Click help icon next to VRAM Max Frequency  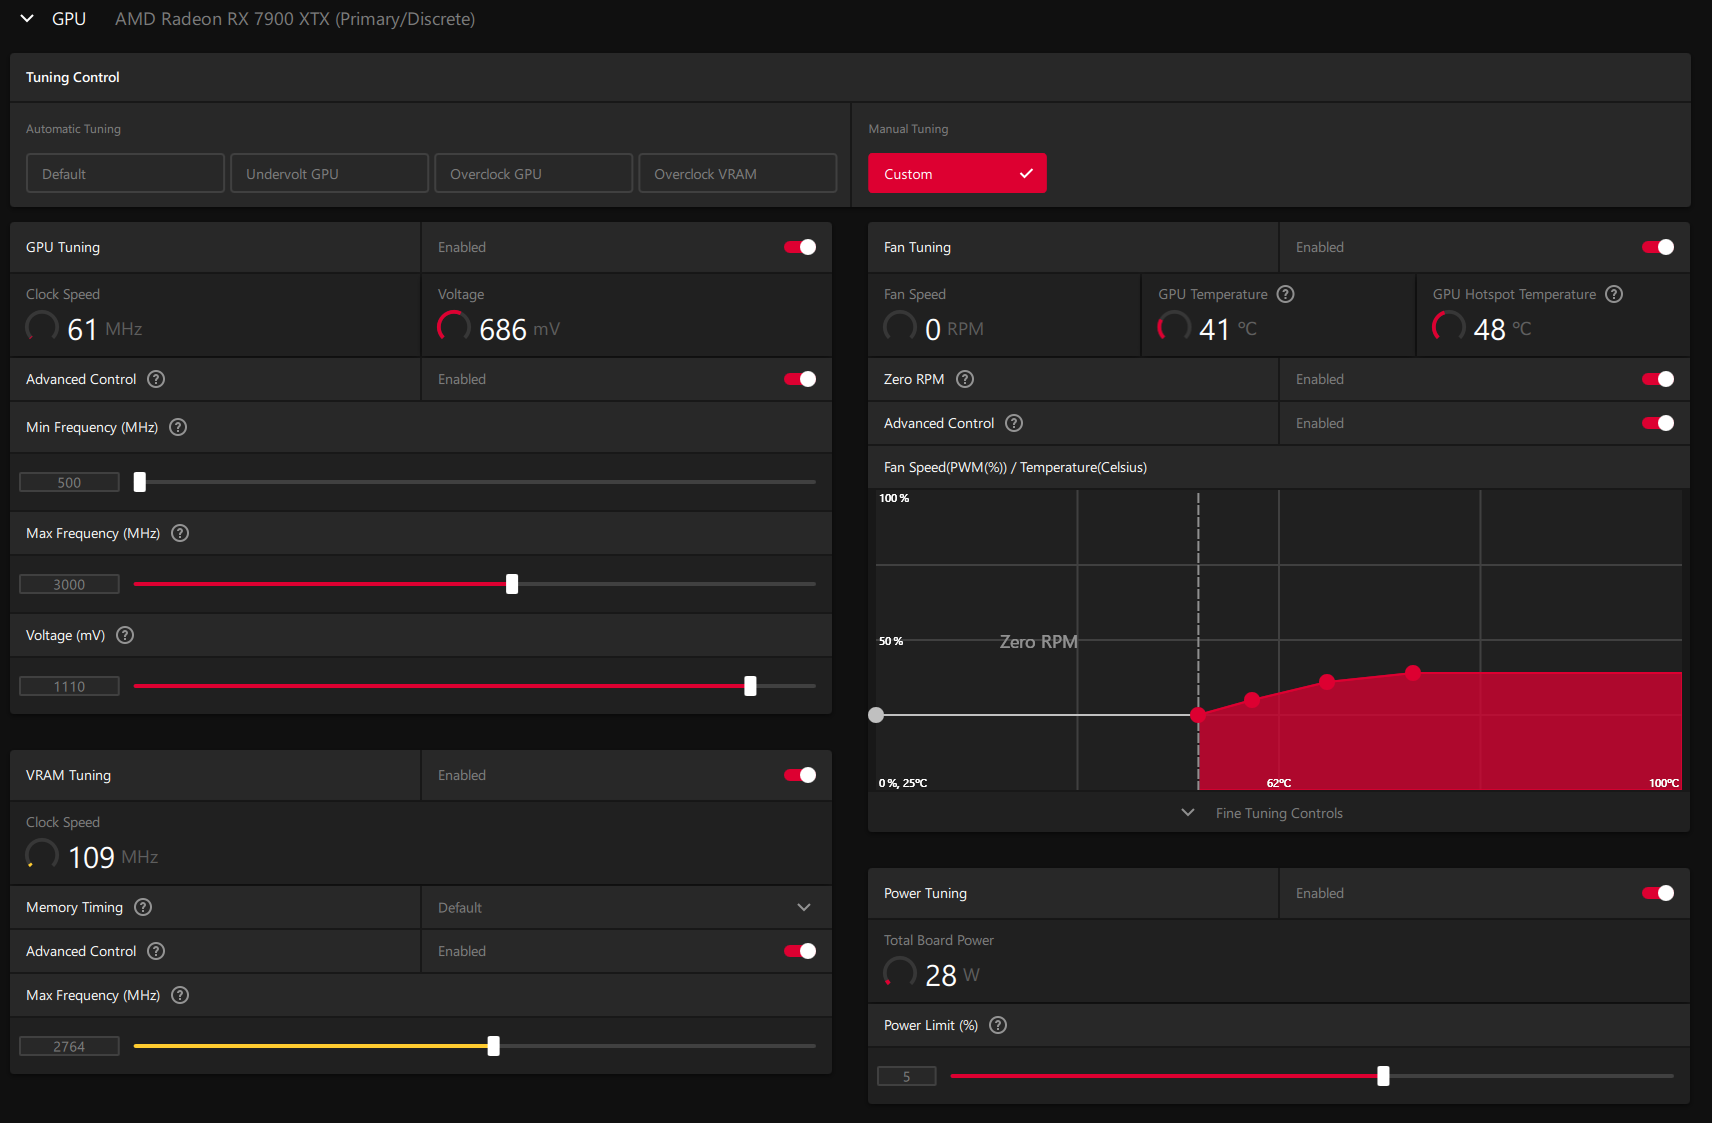(x=180, y=995)
